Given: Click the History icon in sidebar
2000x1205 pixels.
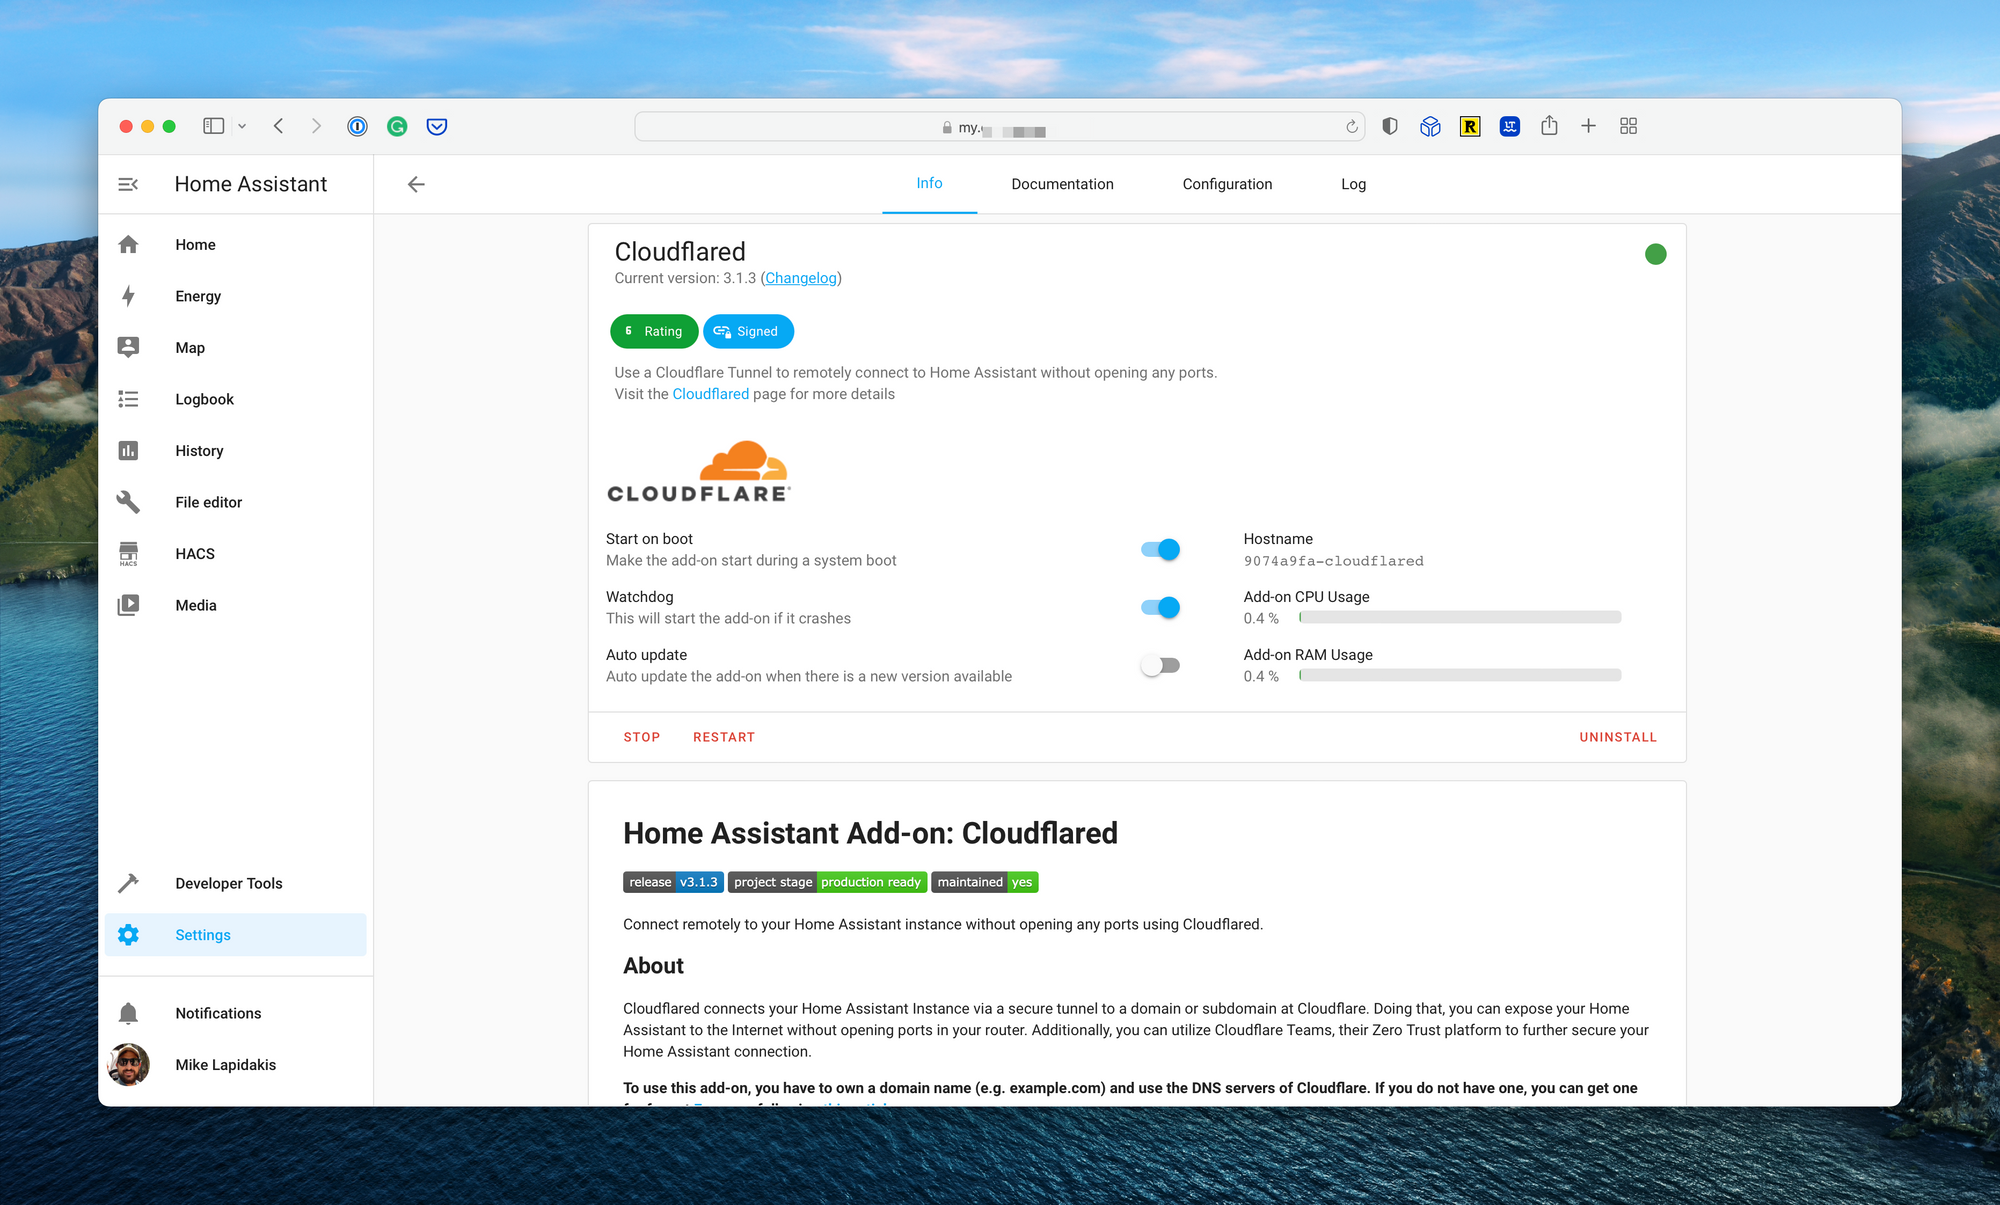Looking at the screenshot, I should pyautogui.click(x=130, y=450).
